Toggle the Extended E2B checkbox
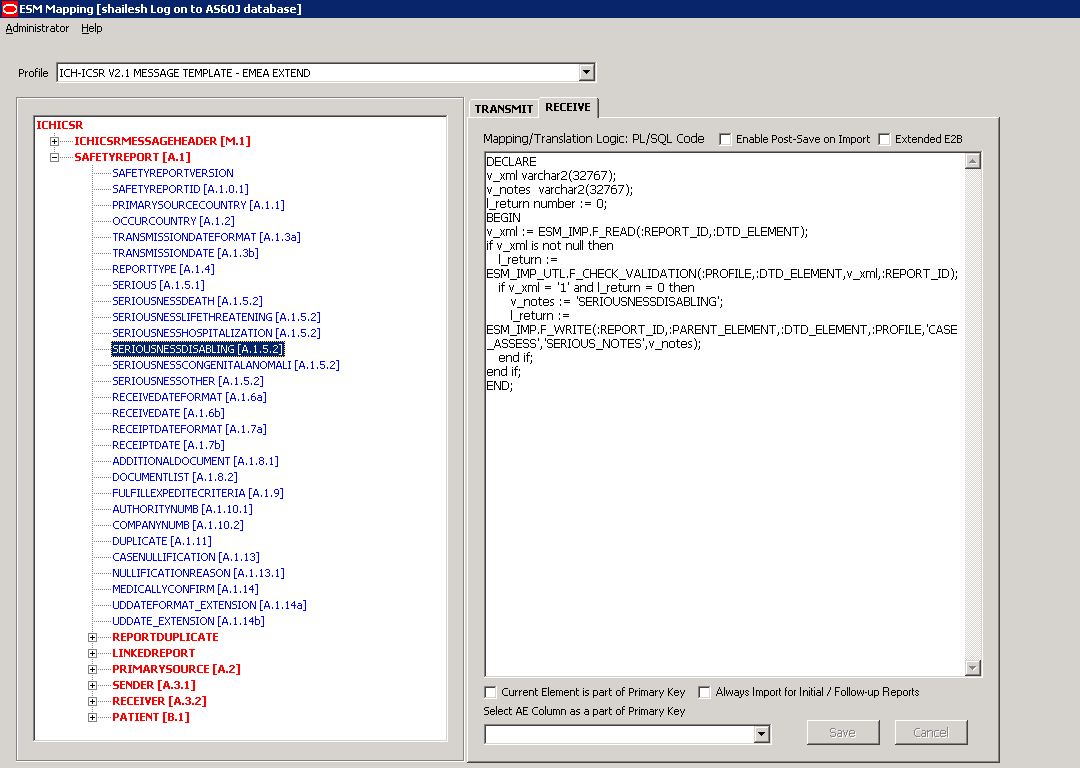The height and width of the screenshot is (768, 1080). coord(884,139)
